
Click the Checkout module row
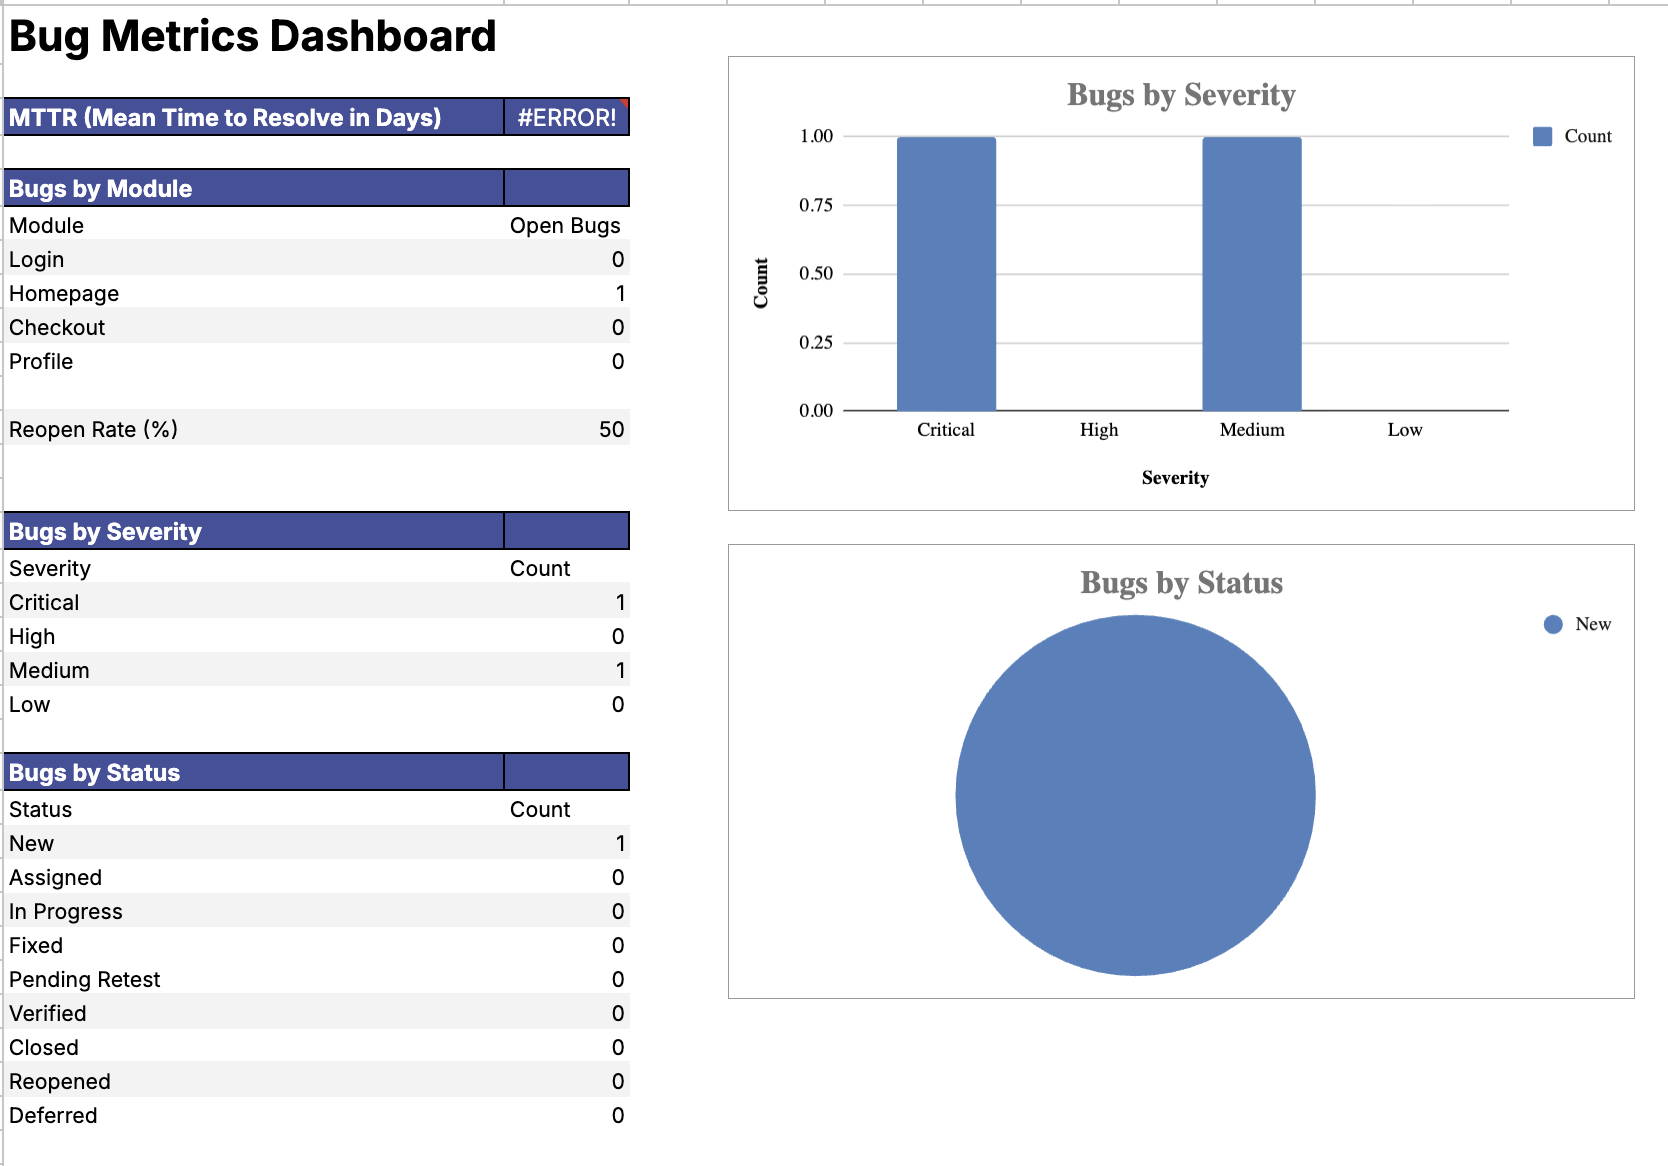(x=56, y=327)
